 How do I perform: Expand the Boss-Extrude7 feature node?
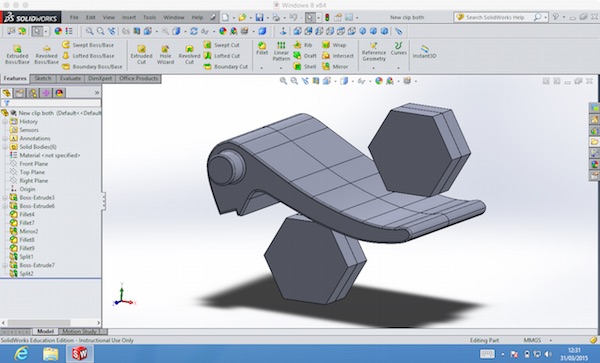[5, 265]
